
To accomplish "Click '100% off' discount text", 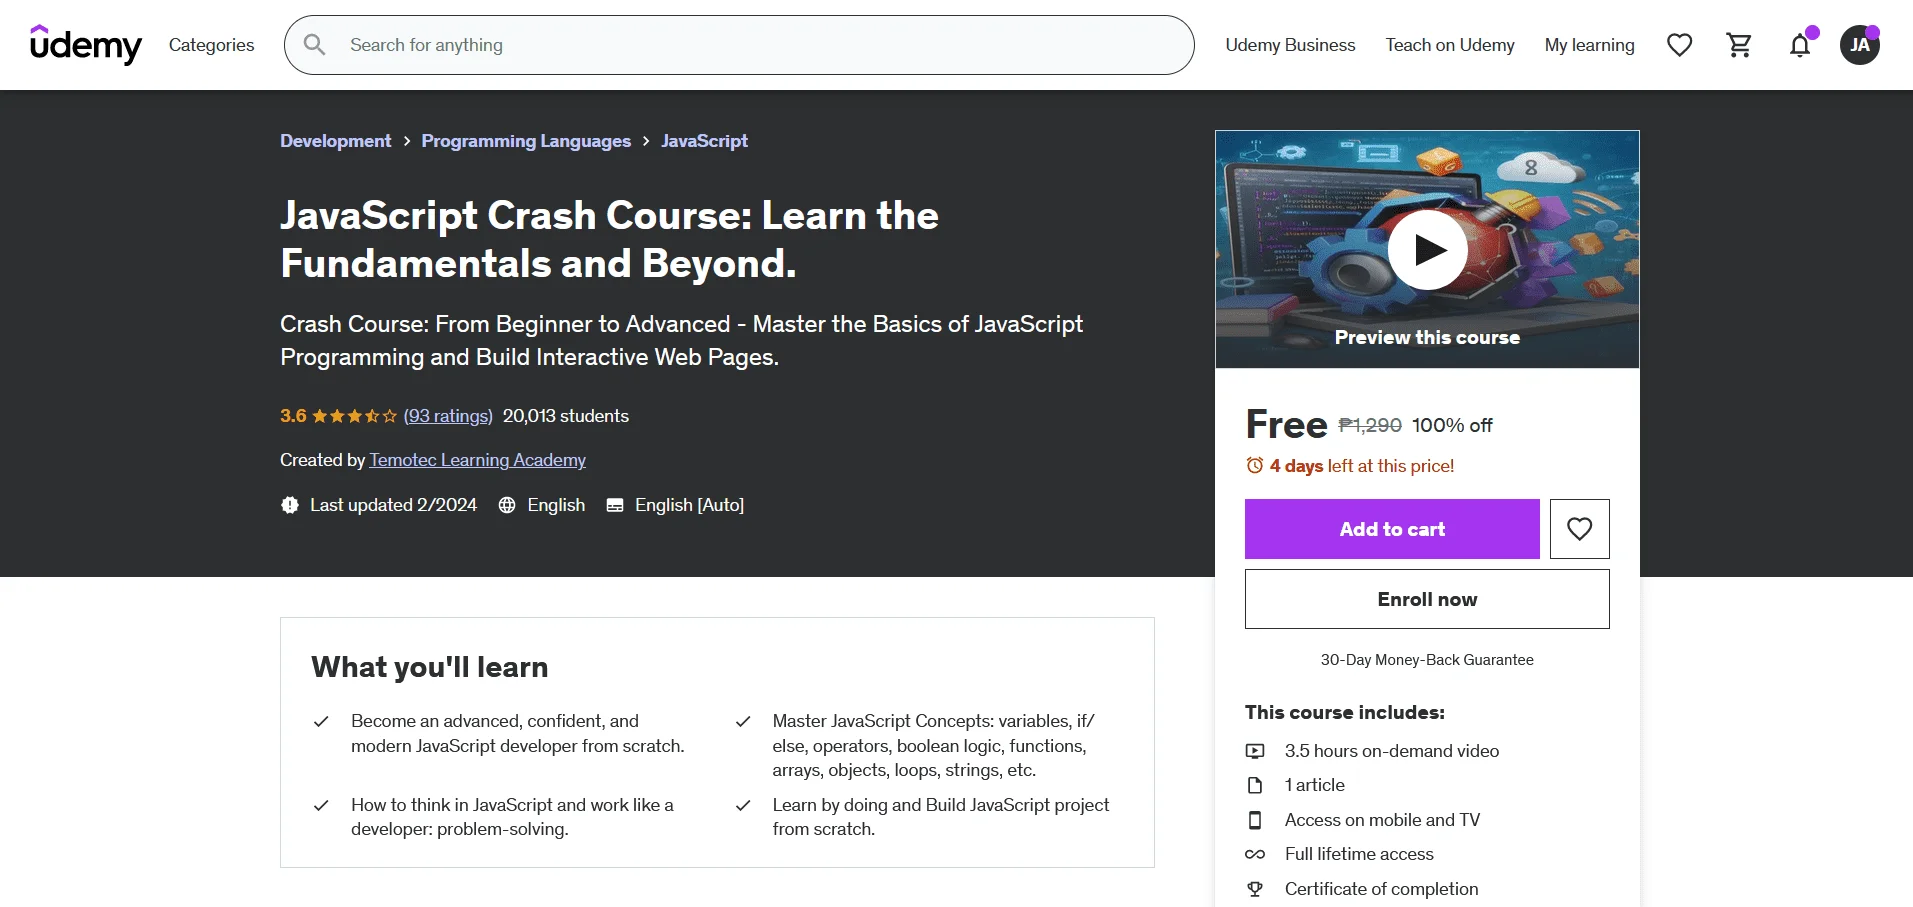I will 1452,425.
